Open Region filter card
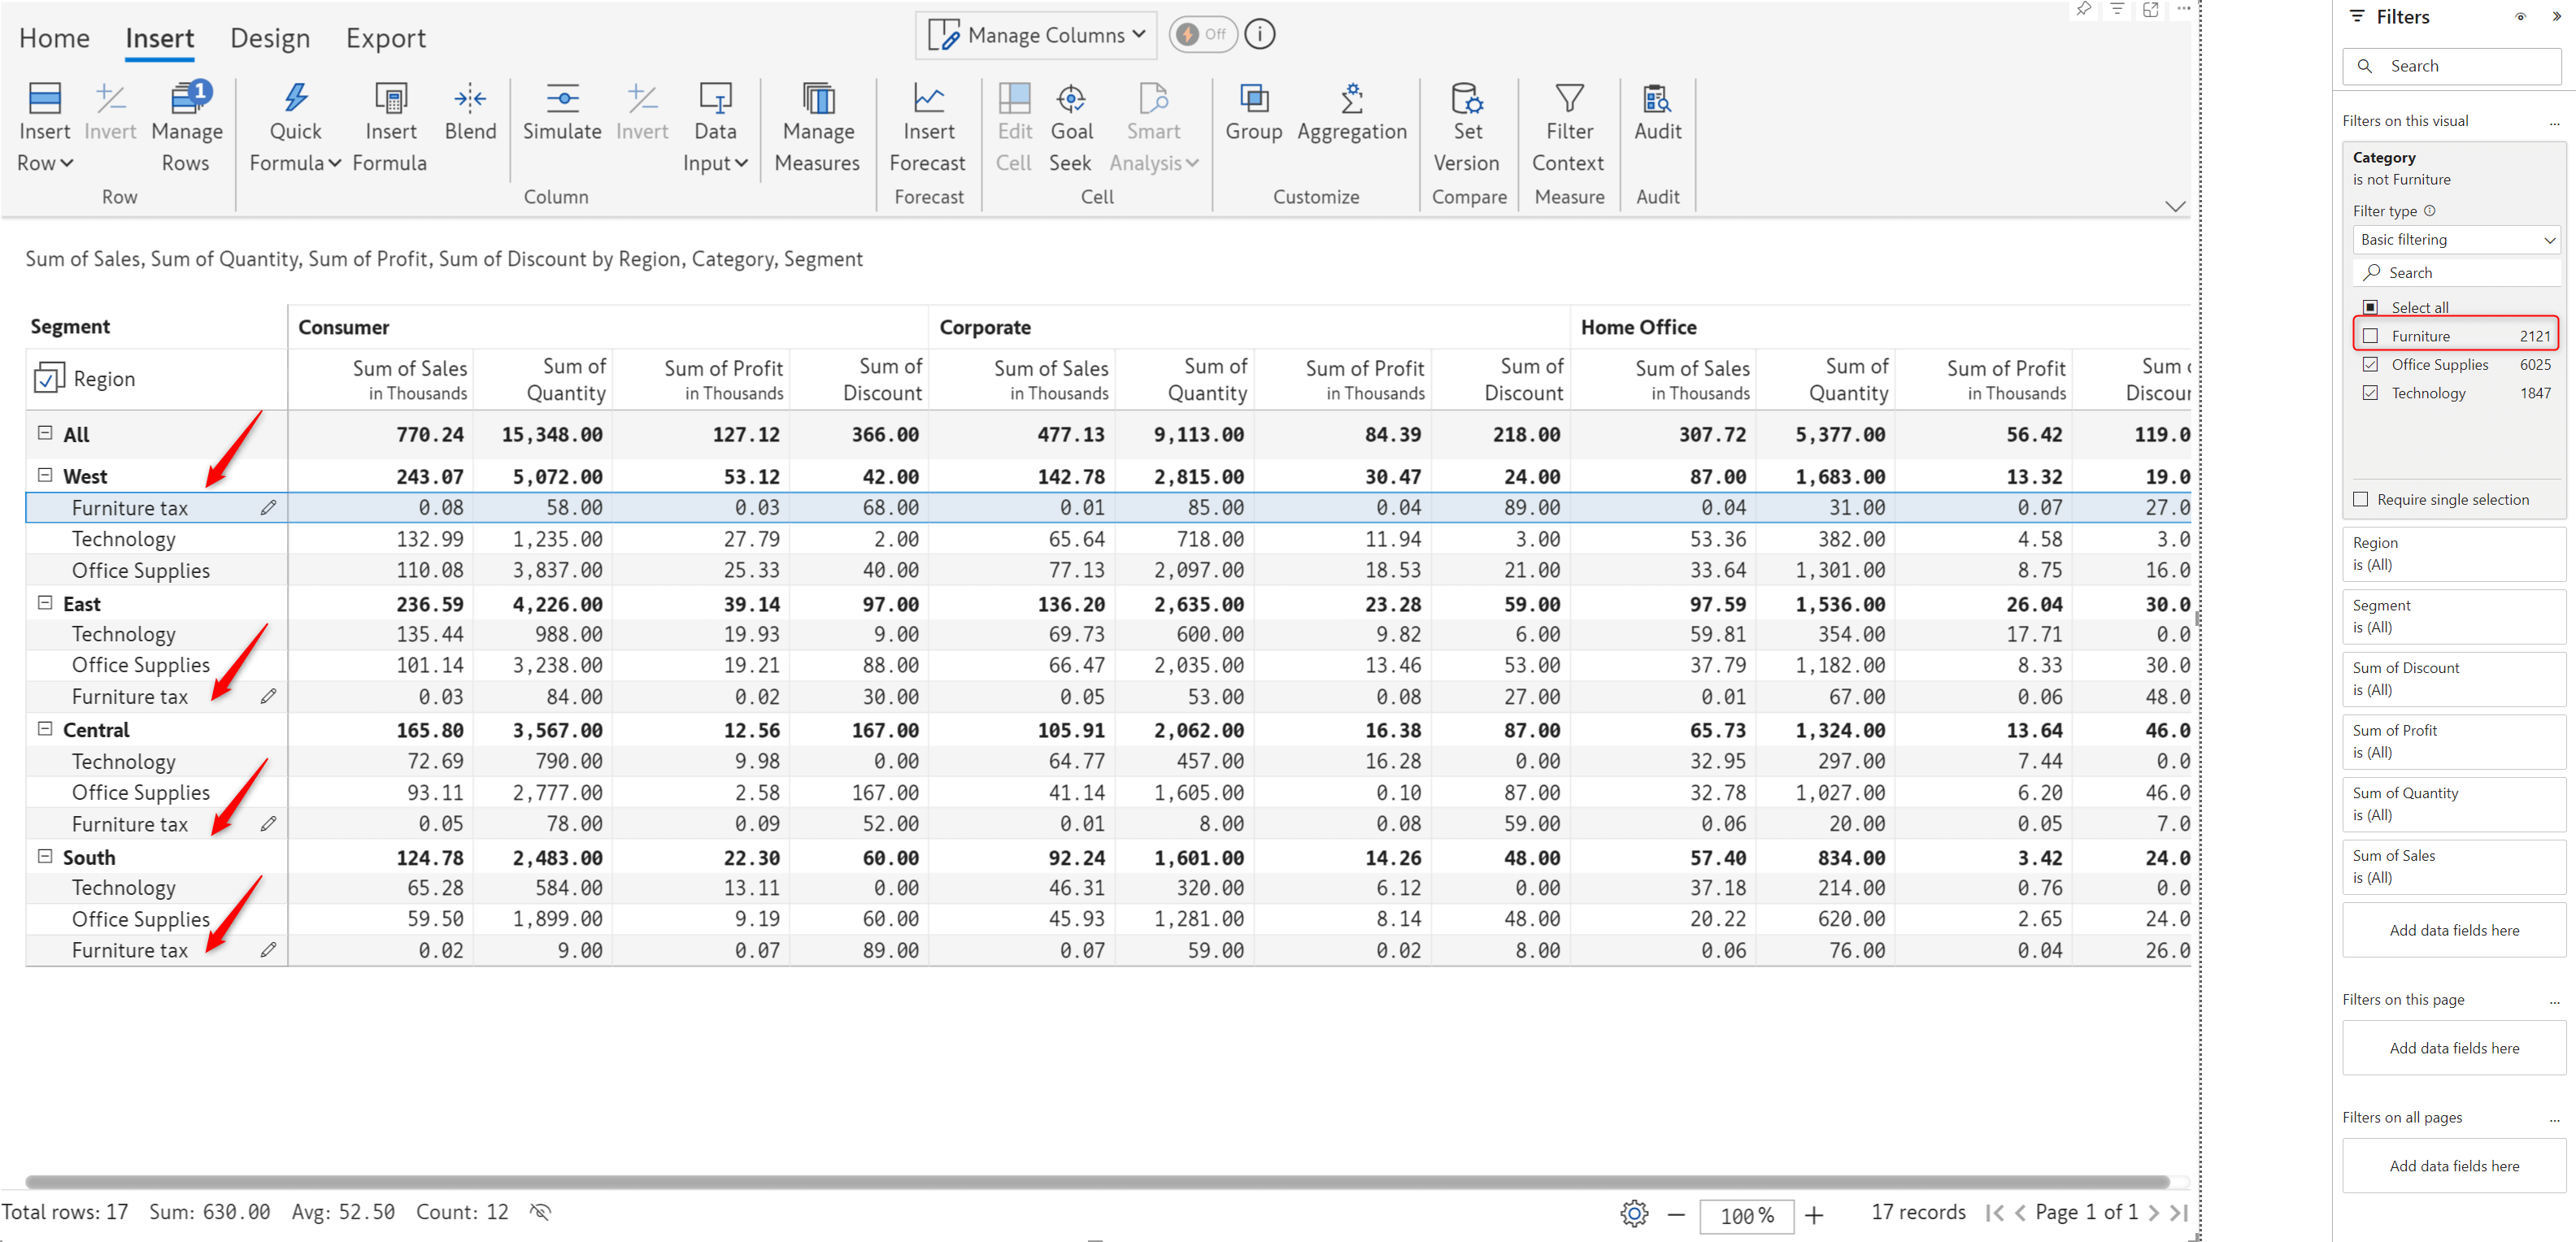The width and height of the screenshot is (2576, 1242). (2454, 554)
